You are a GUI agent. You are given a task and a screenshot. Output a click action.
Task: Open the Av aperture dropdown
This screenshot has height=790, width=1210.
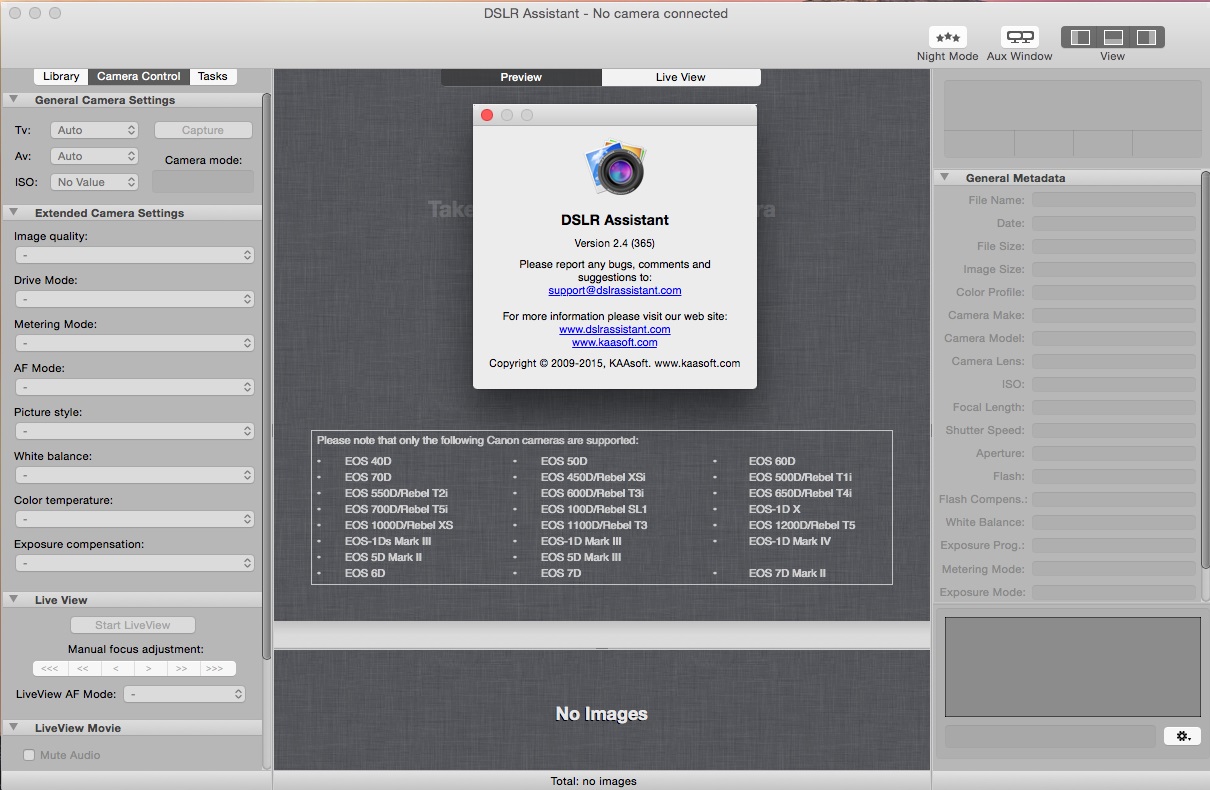[x=96, y=156]
